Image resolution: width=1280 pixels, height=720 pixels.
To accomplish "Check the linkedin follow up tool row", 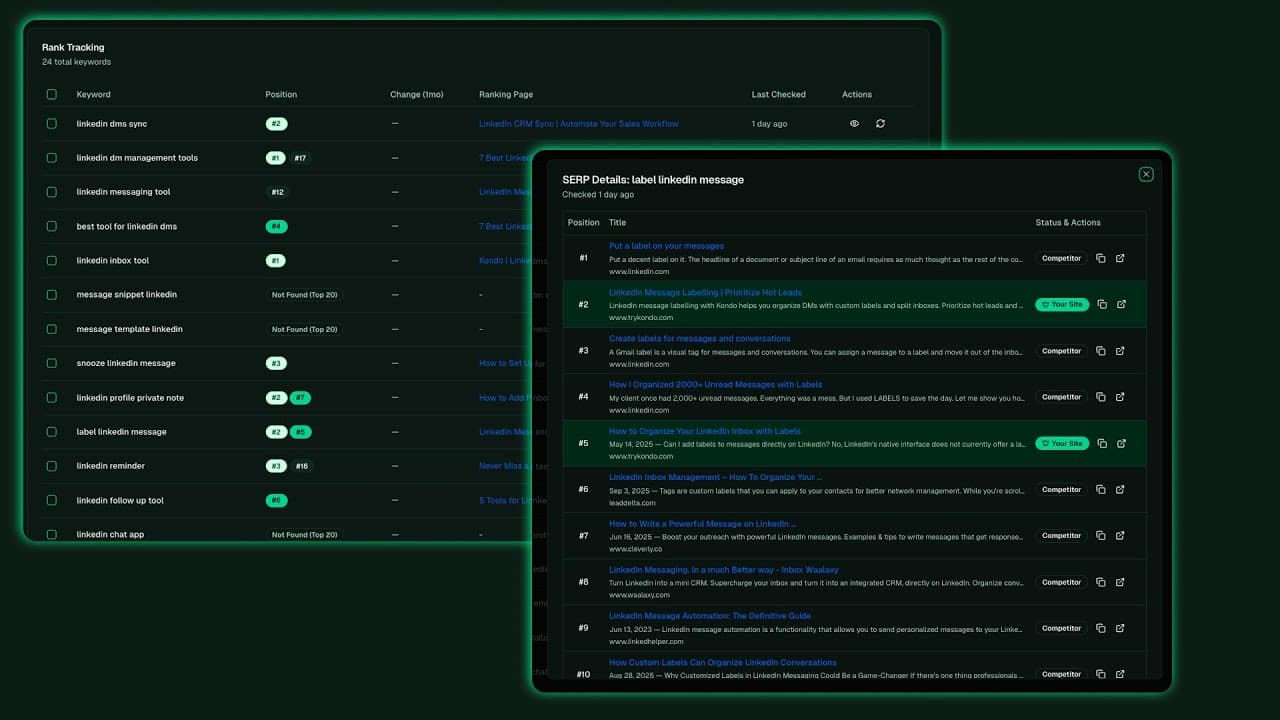I will [x=52, y=500].
